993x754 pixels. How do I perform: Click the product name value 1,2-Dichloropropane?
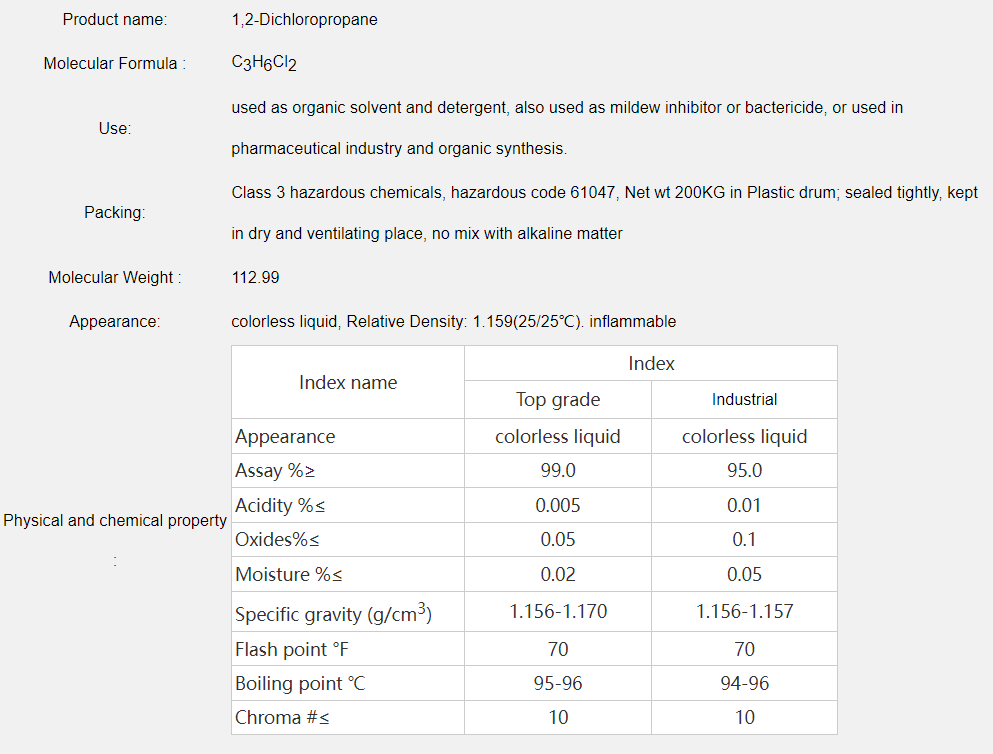(x=304, y=20)
